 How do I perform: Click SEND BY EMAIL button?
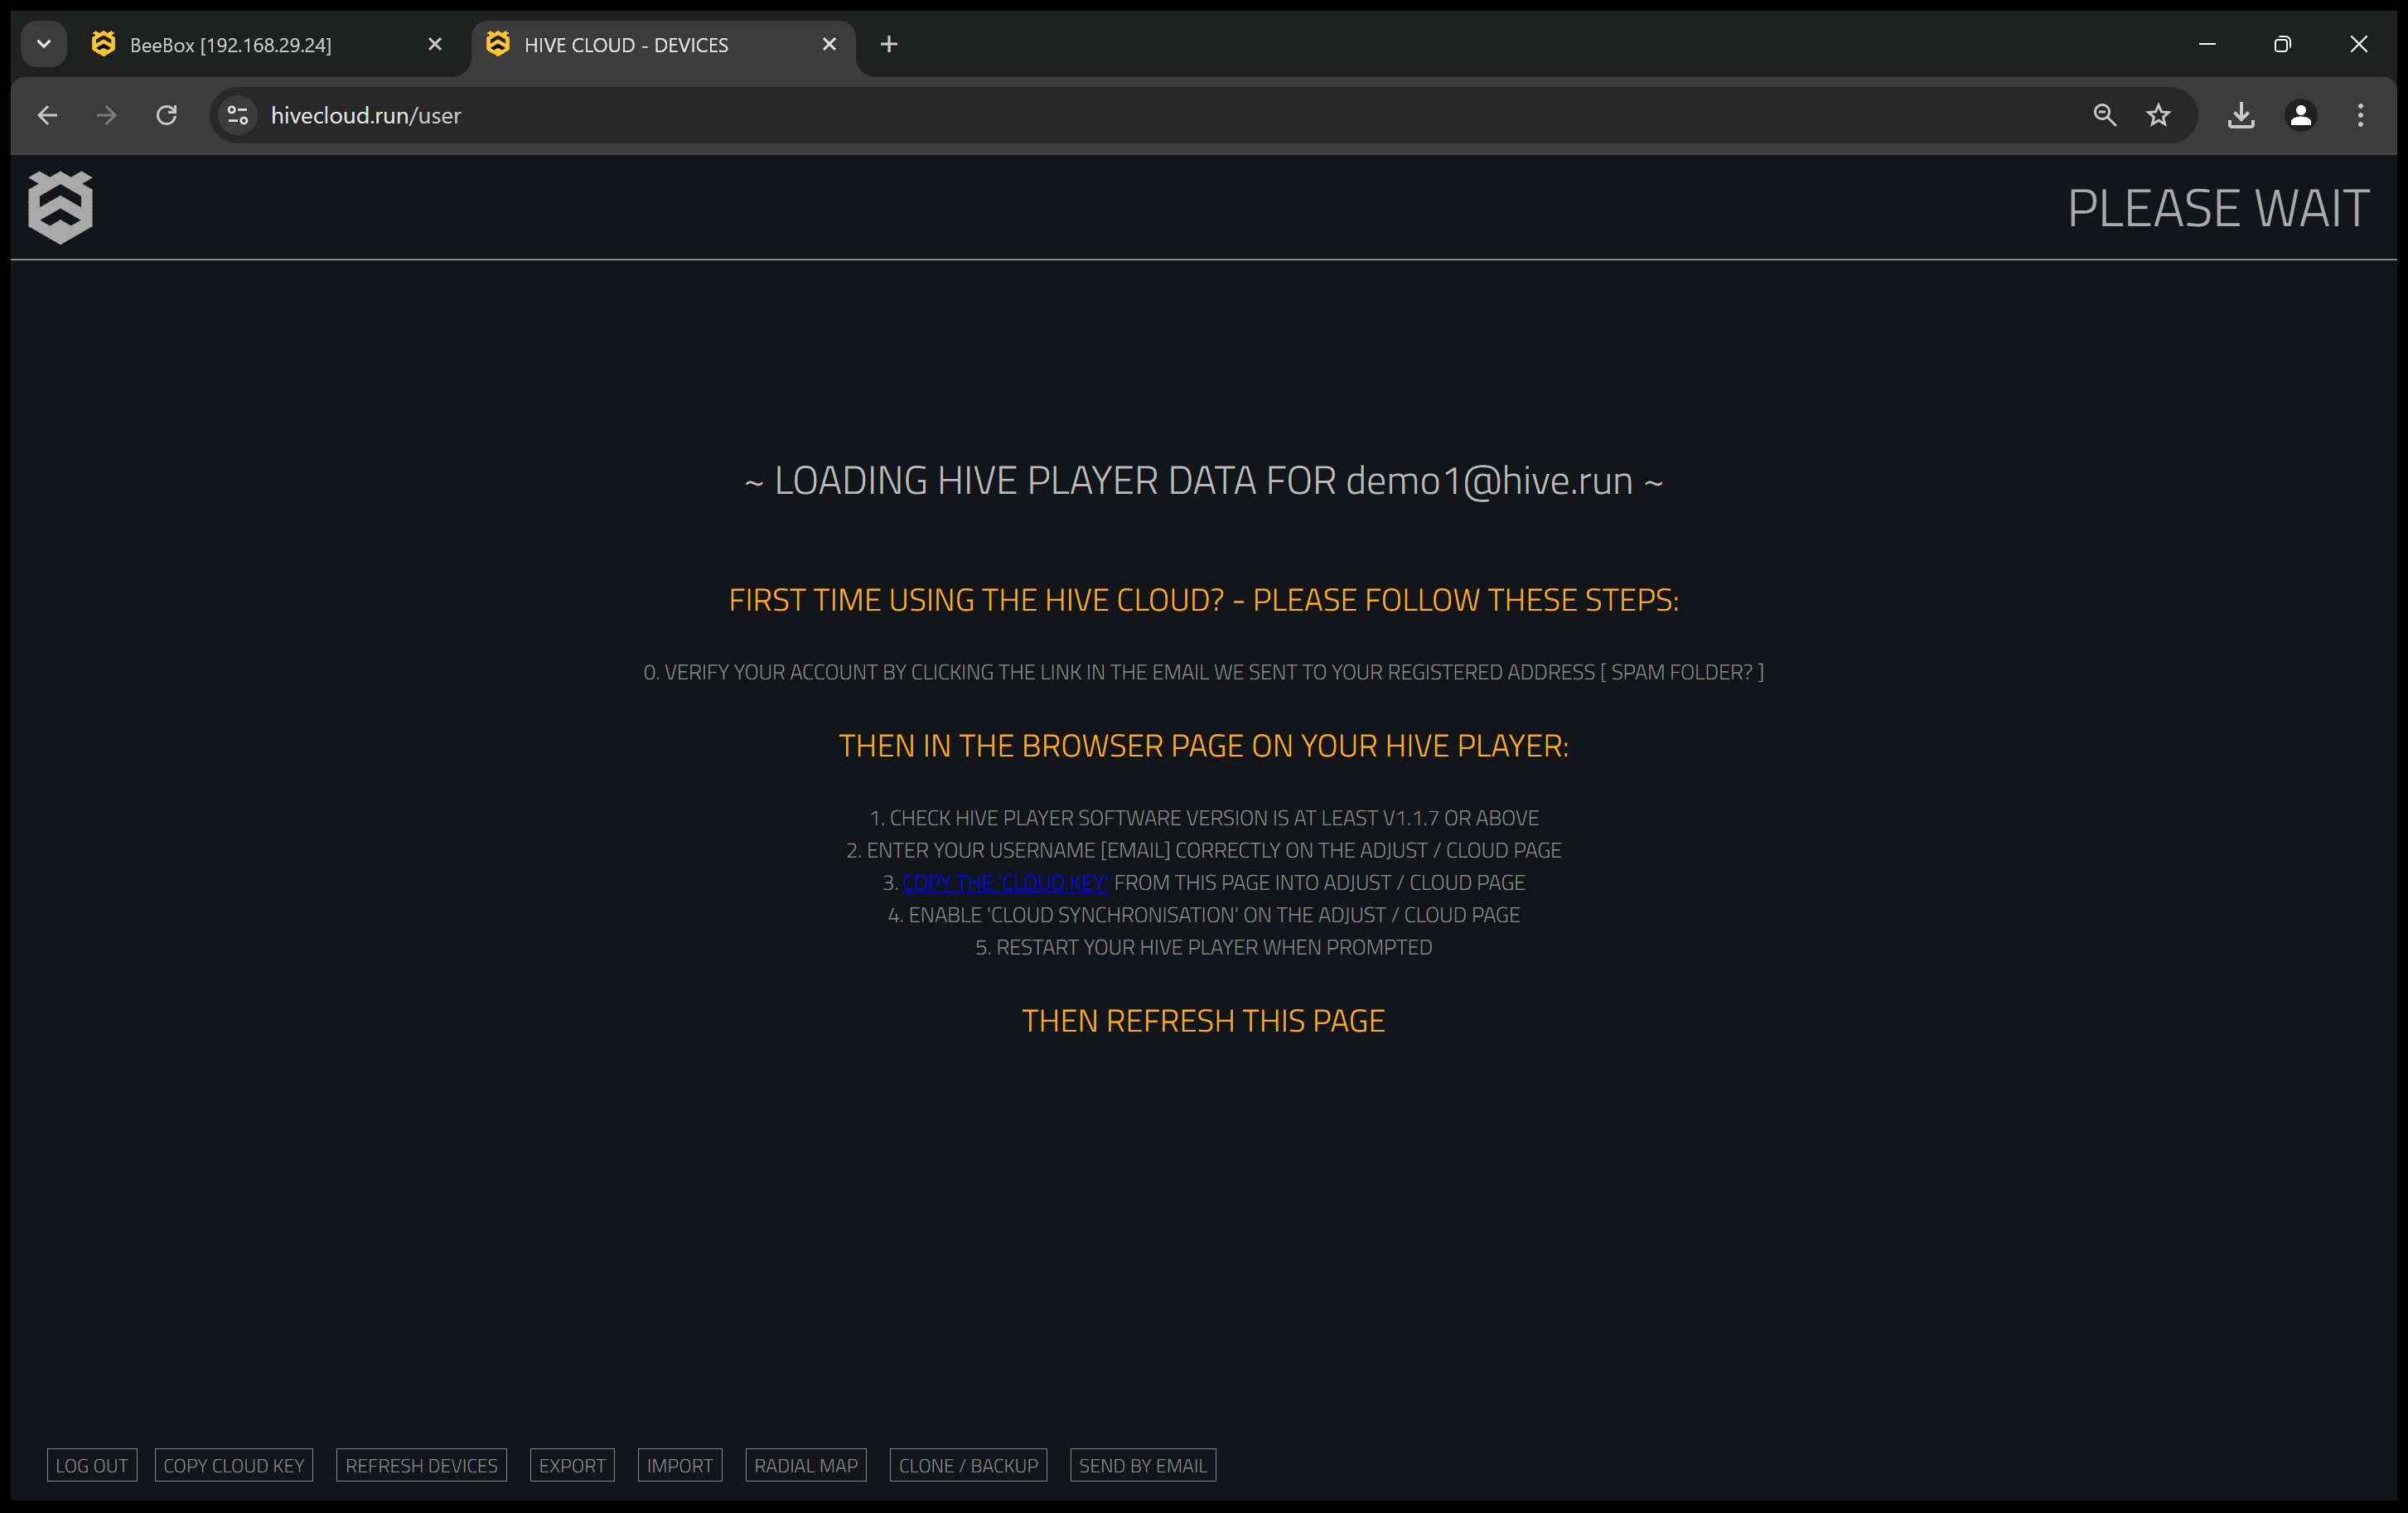click(x=1143, y=1465)
